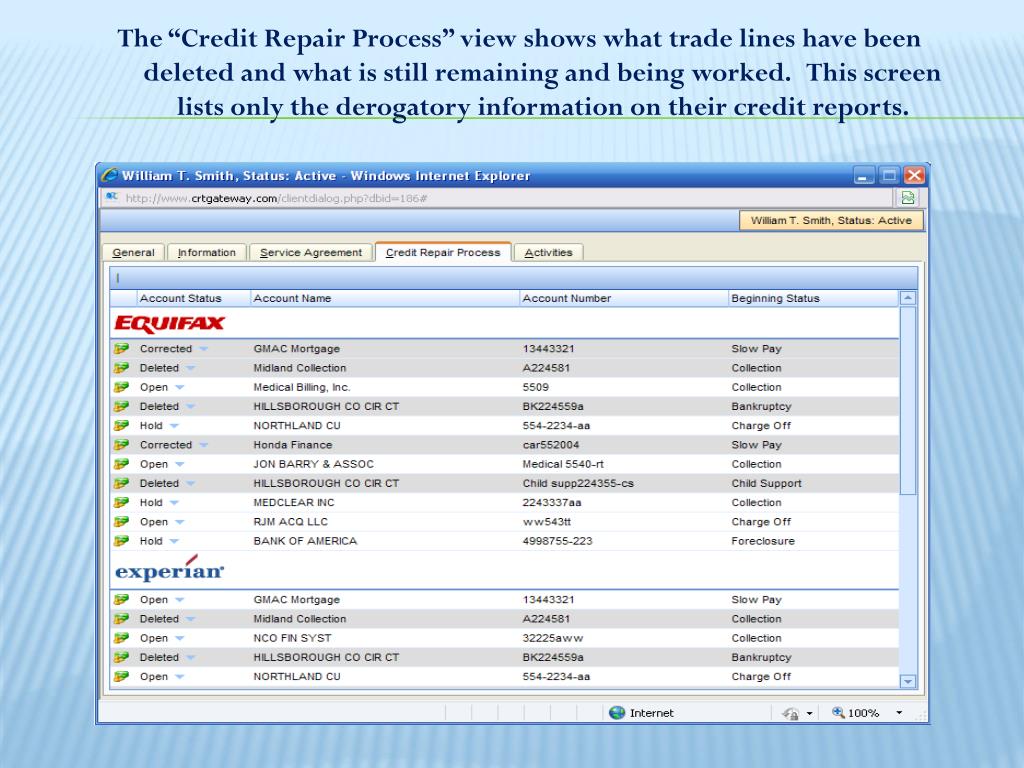1024x768 pixels.
Task: Click the scrollbar up arrow
Action: click(908, 298)
